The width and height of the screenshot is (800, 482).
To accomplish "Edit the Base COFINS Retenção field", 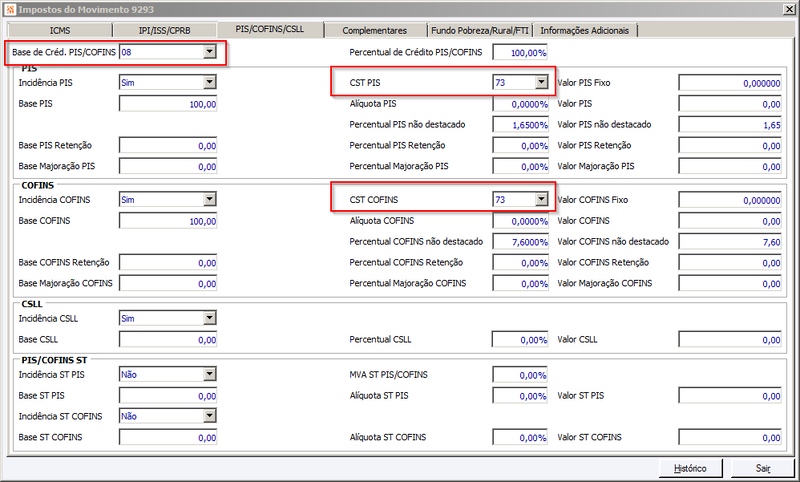I will point(168,263).
